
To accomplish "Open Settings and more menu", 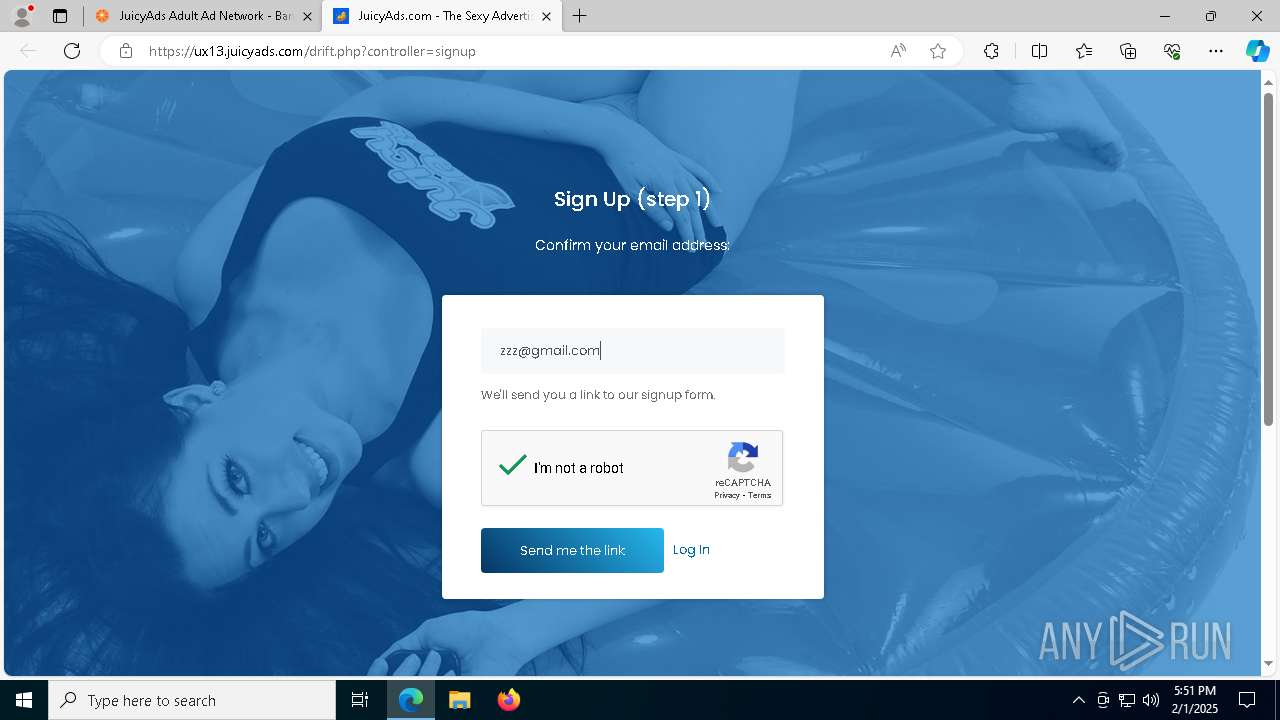I will point(1216,51).
